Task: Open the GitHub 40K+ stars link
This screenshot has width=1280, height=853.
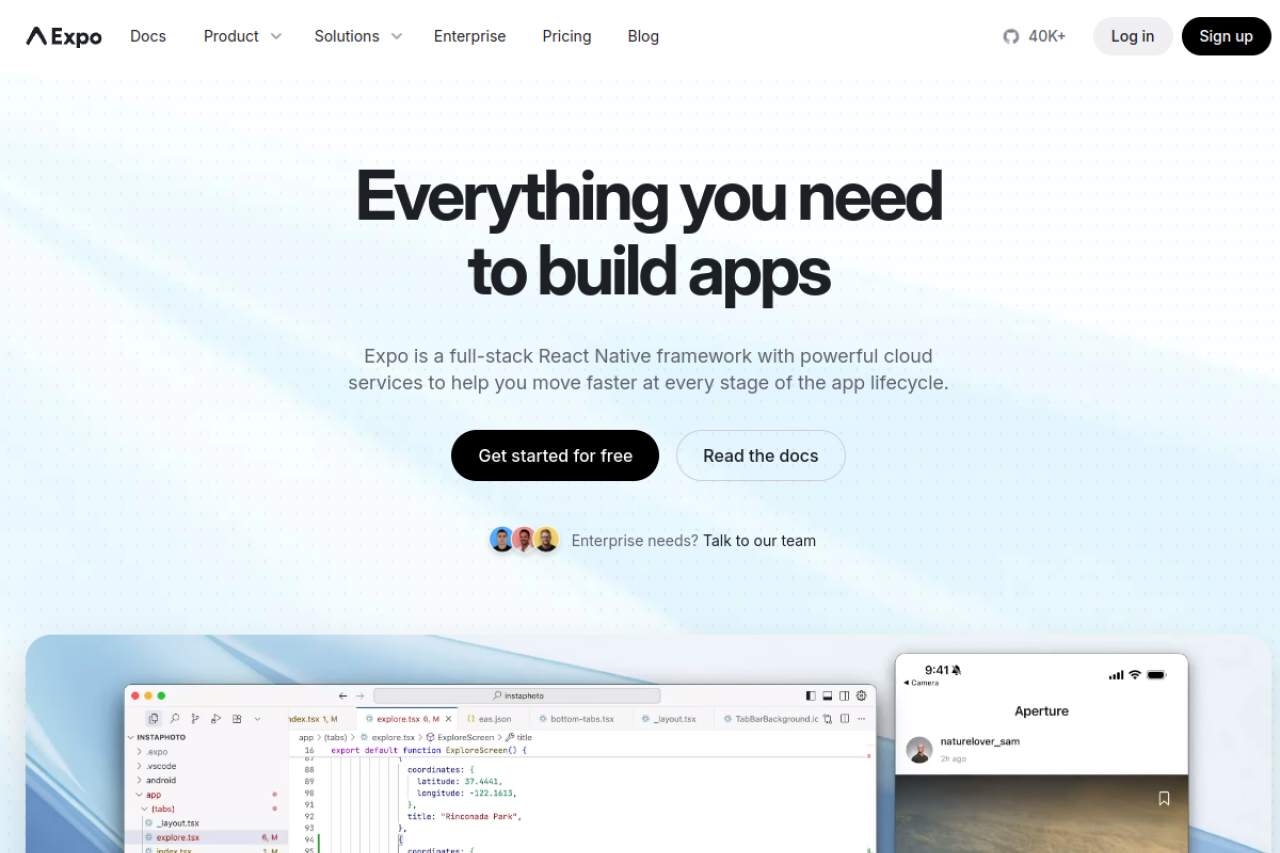Action: pyautogui.click(x=1035, y=36)
